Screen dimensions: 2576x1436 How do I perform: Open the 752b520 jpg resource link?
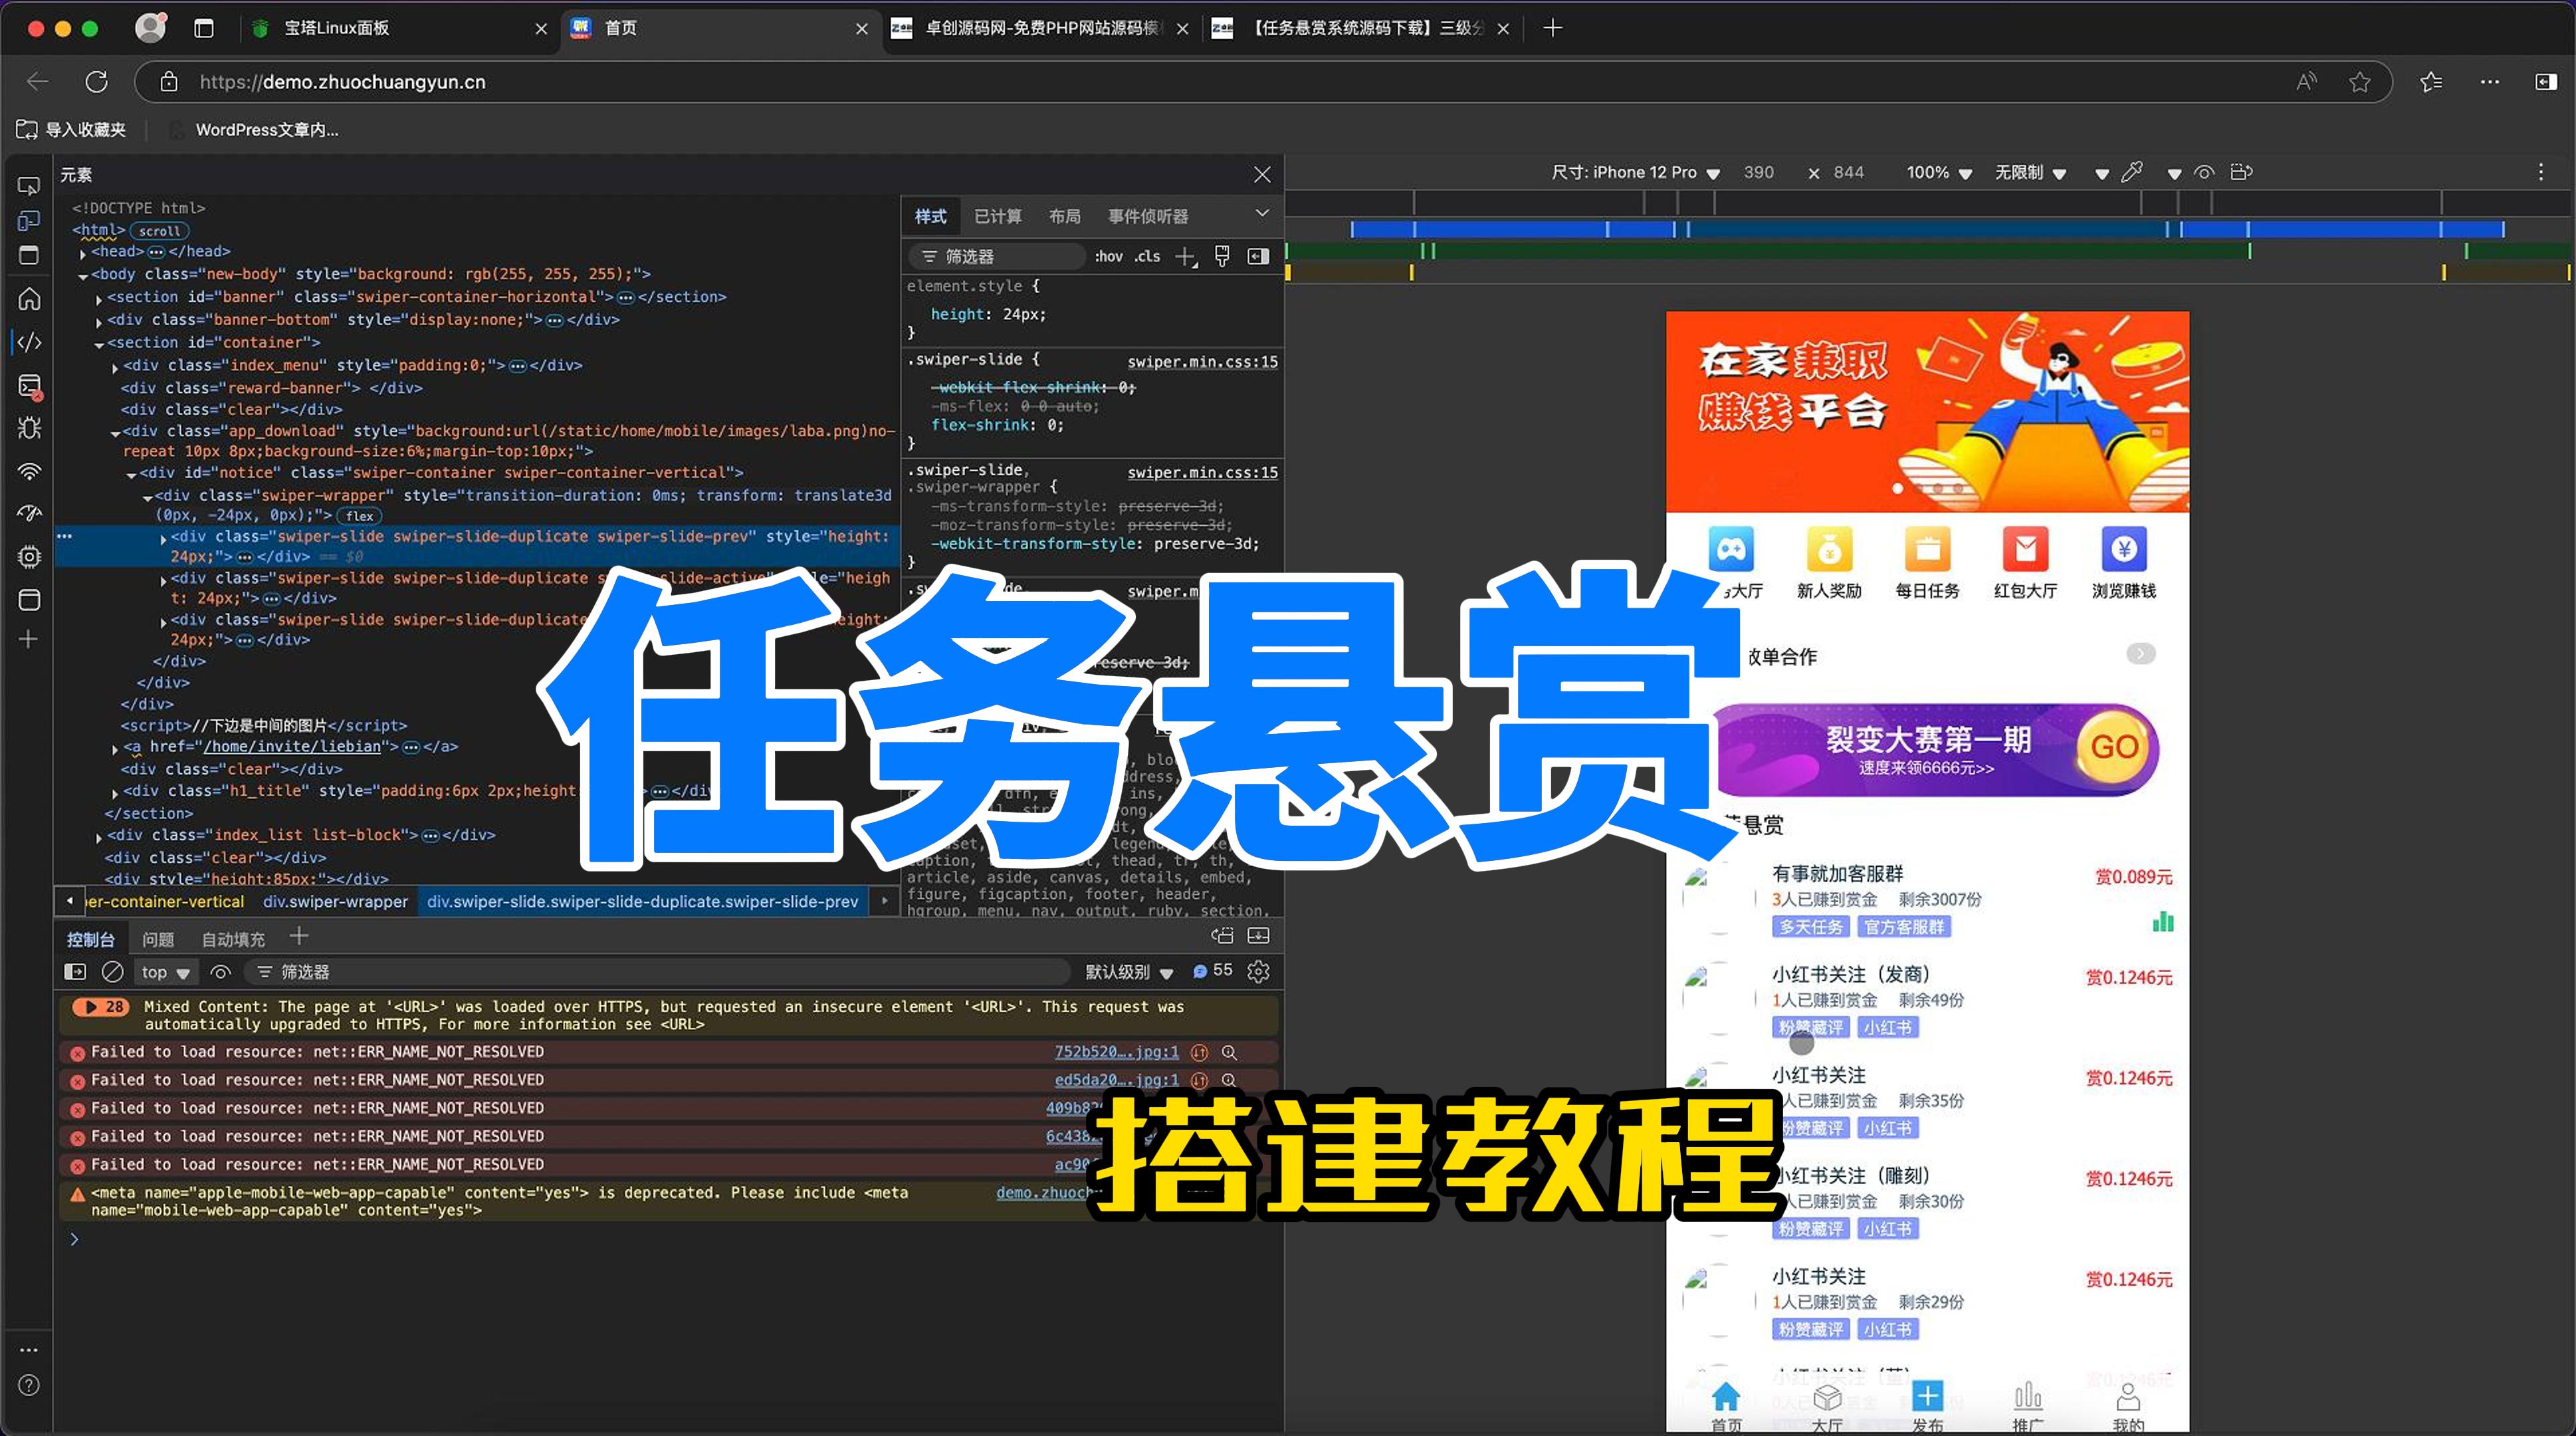tap(1117, 1052)
